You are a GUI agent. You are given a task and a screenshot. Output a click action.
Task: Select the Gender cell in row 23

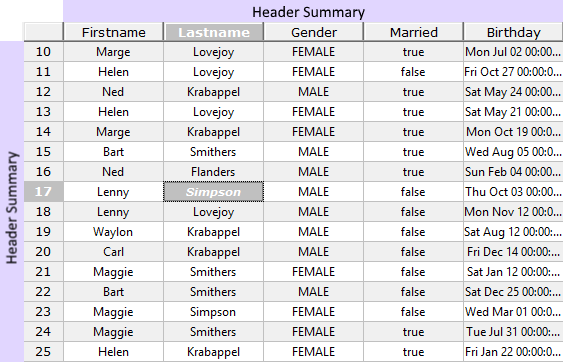click(x=313, y=312)
